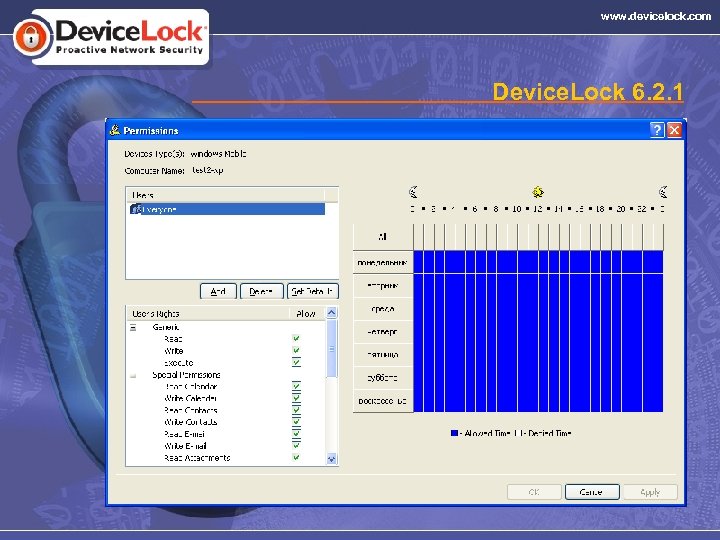
Task: Toggle the Read Attachments allow checkbox
Action: pyautogui.click(x=296, y=457)
